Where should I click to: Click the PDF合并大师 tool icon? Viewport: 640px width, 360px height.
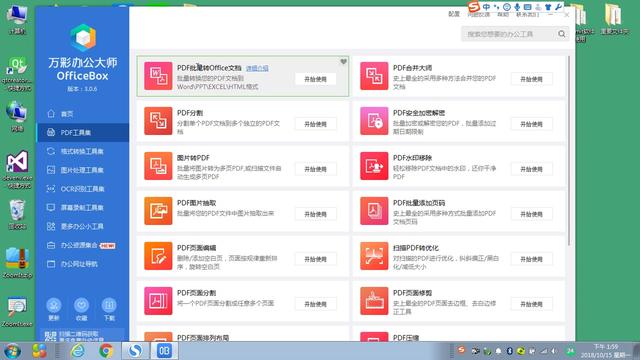tap(374, 76)
